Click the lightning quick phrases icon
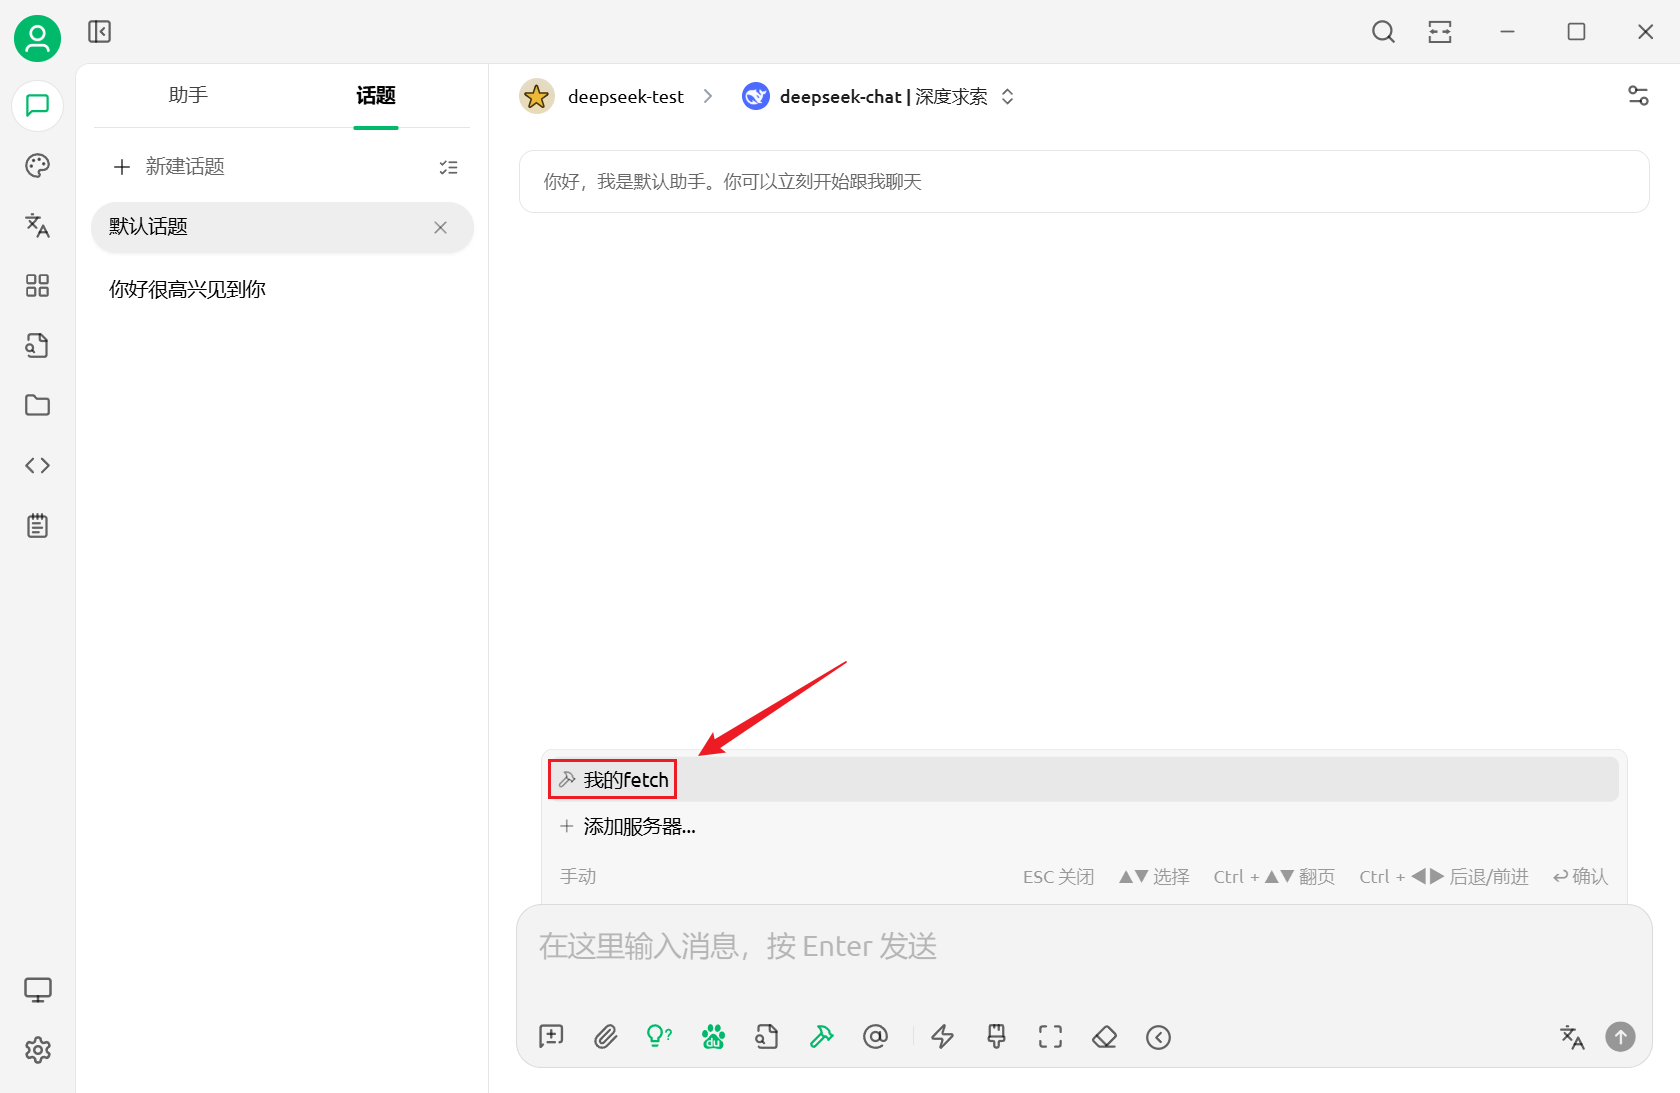 pos(942,1037)
